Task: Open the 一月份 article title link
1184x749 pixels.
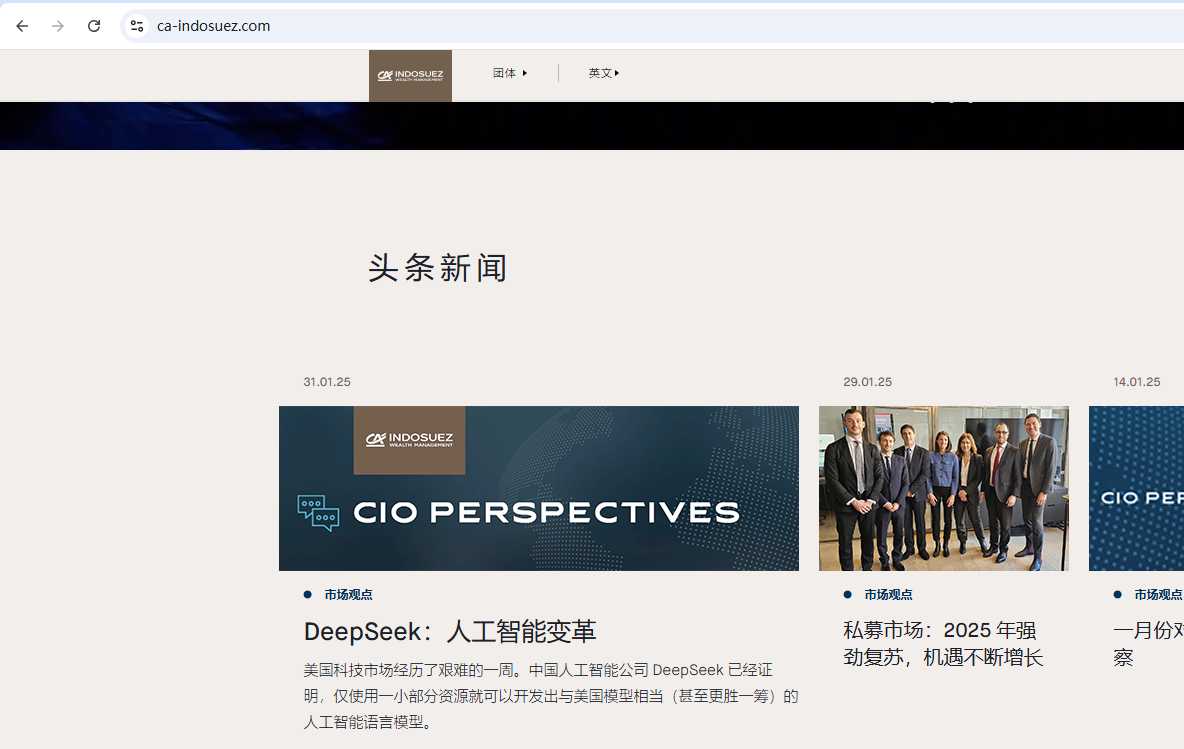Action: [1148, 643]
